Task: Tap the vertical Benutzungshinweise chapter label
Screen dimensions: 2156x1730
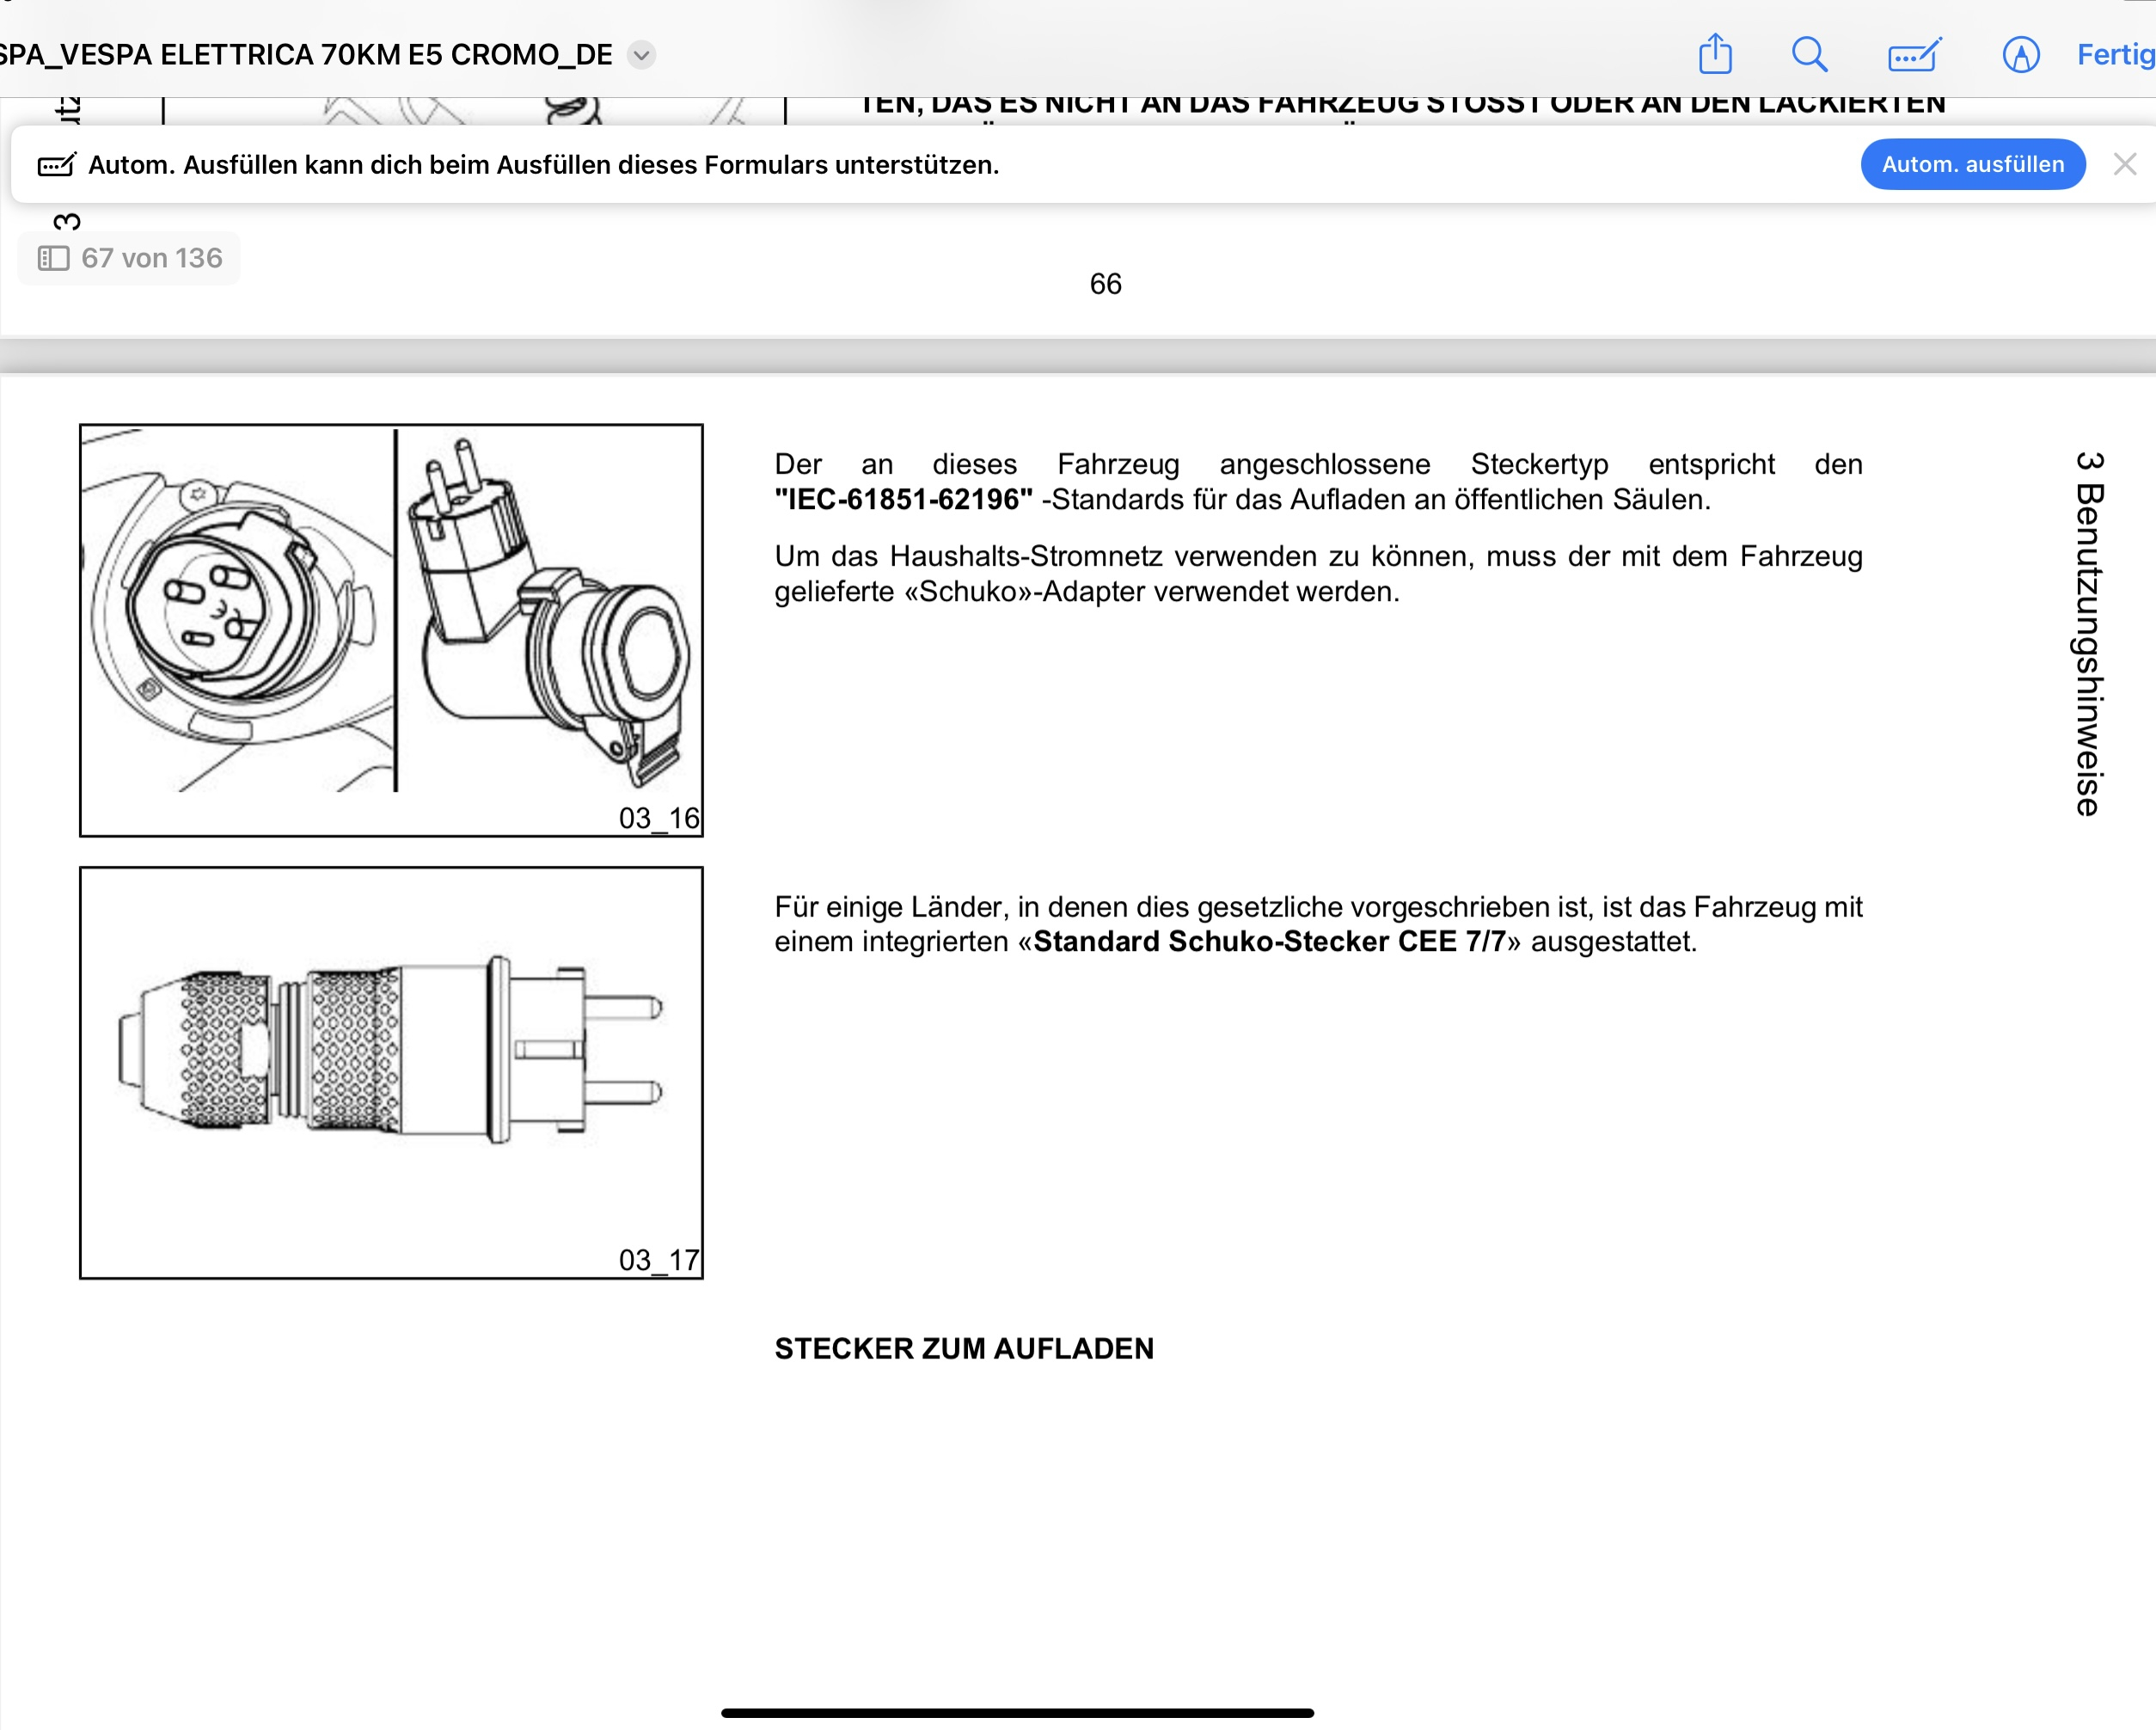Action: [2089, 634]
